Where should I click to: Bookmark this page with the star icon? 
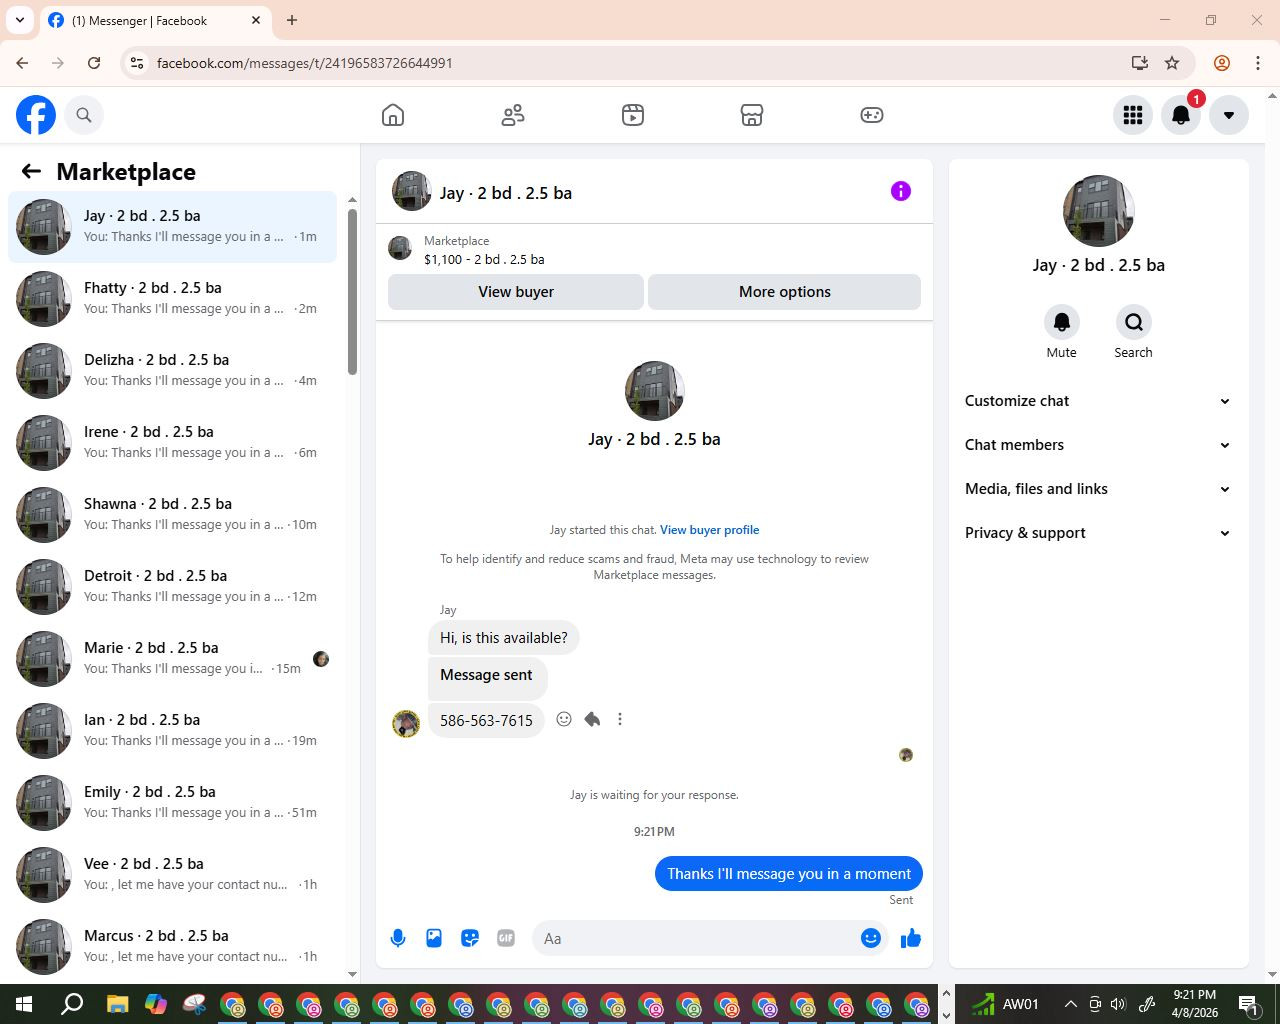click(x=1172, y=63)
